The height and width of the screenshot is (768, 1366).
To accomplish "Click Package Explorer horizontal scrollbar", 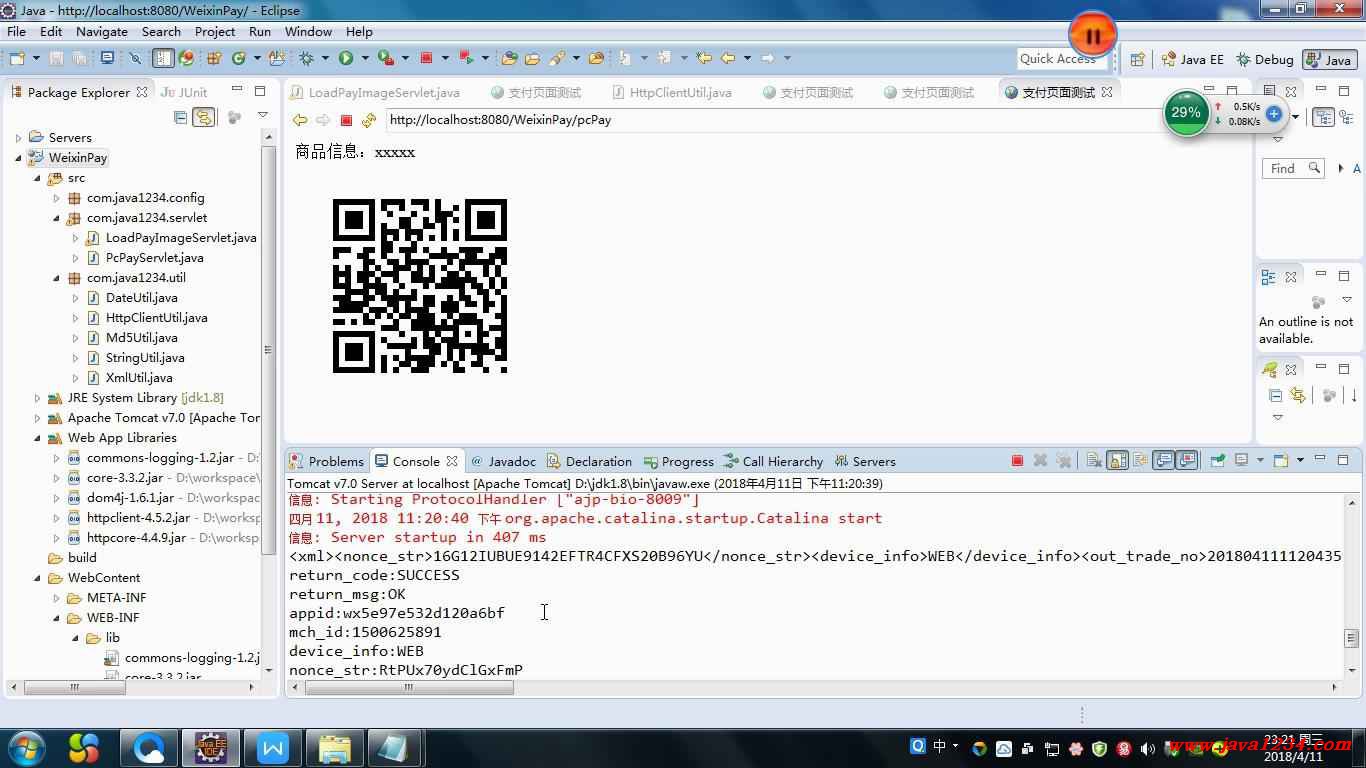I will (x=75, y=688).
